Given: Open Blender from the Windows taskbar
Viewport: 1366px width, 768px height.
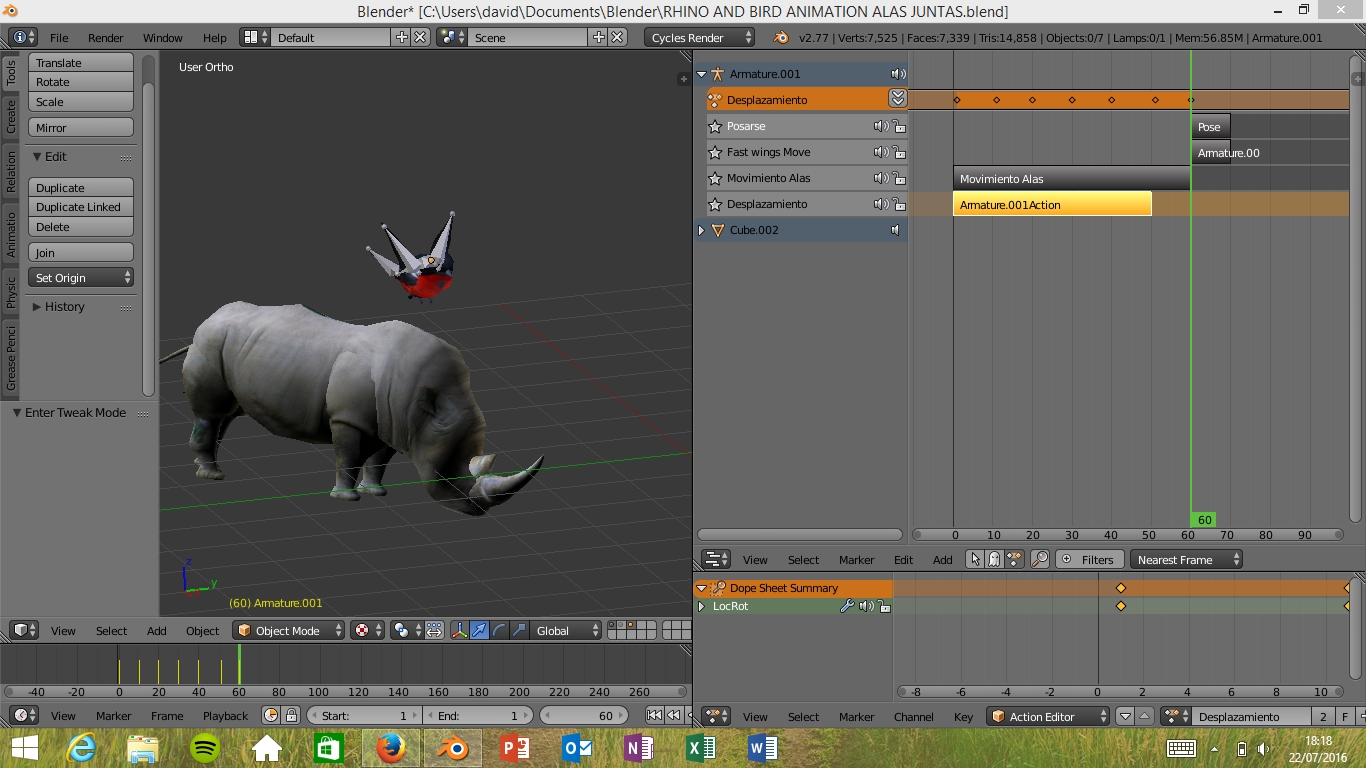Looking at the screenshot, I should point(453,747).
